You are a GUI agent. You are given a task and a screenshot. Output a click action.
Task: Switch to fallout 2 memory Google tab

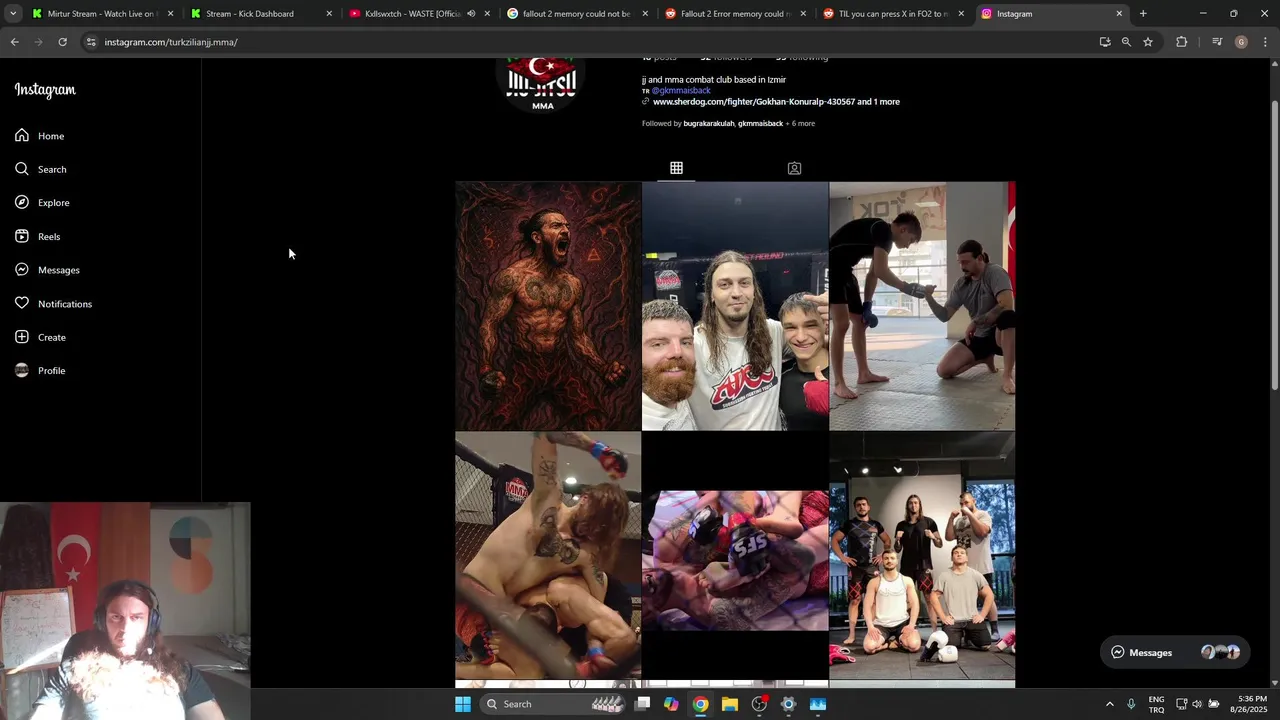[x=576, y=14]
